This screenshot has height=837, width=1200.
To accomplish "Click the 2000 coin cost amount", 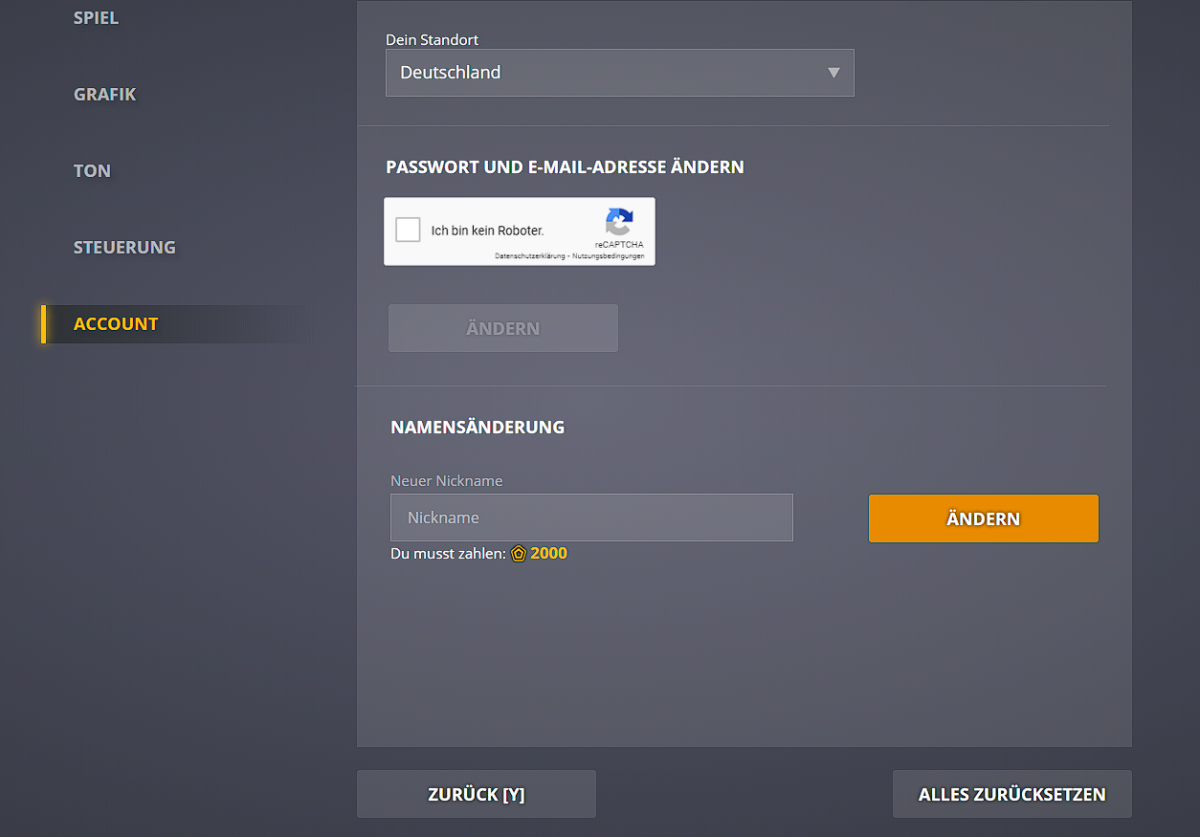I will [x=549, y=554].
